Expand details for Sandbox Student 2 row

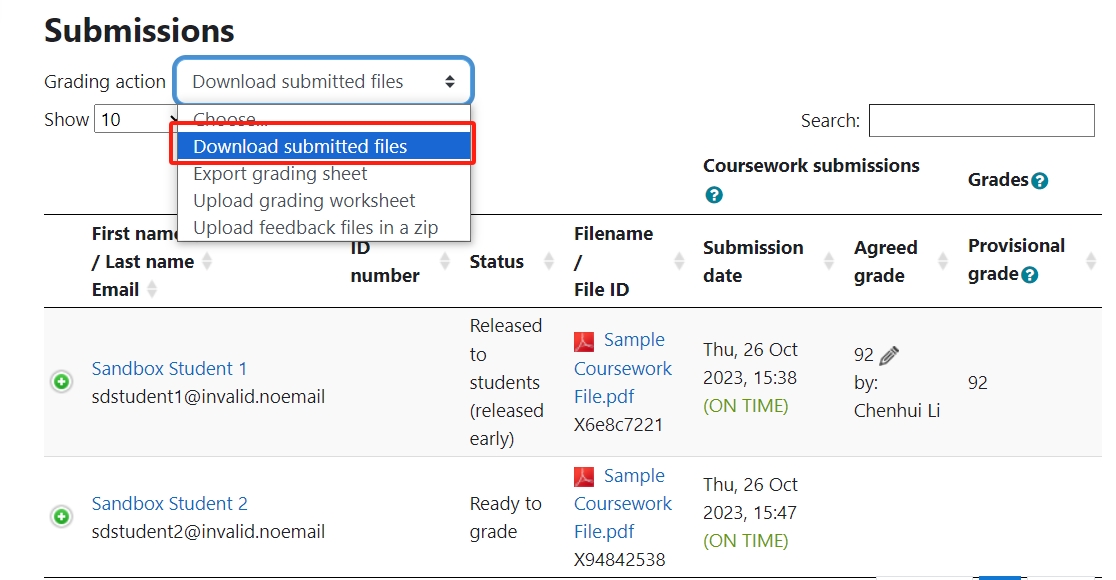[x=62, y=517]
